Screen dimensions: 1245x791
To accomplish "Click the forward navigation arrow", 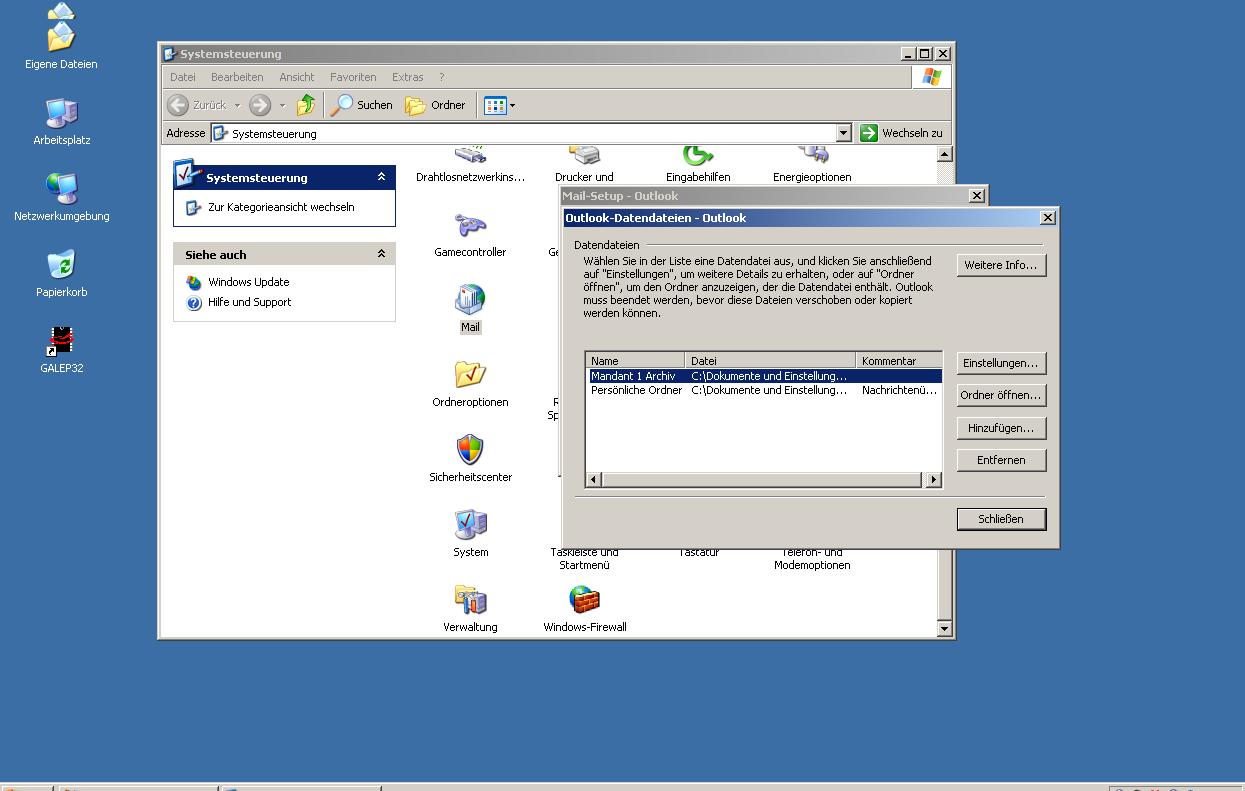I will pos(260,105).
